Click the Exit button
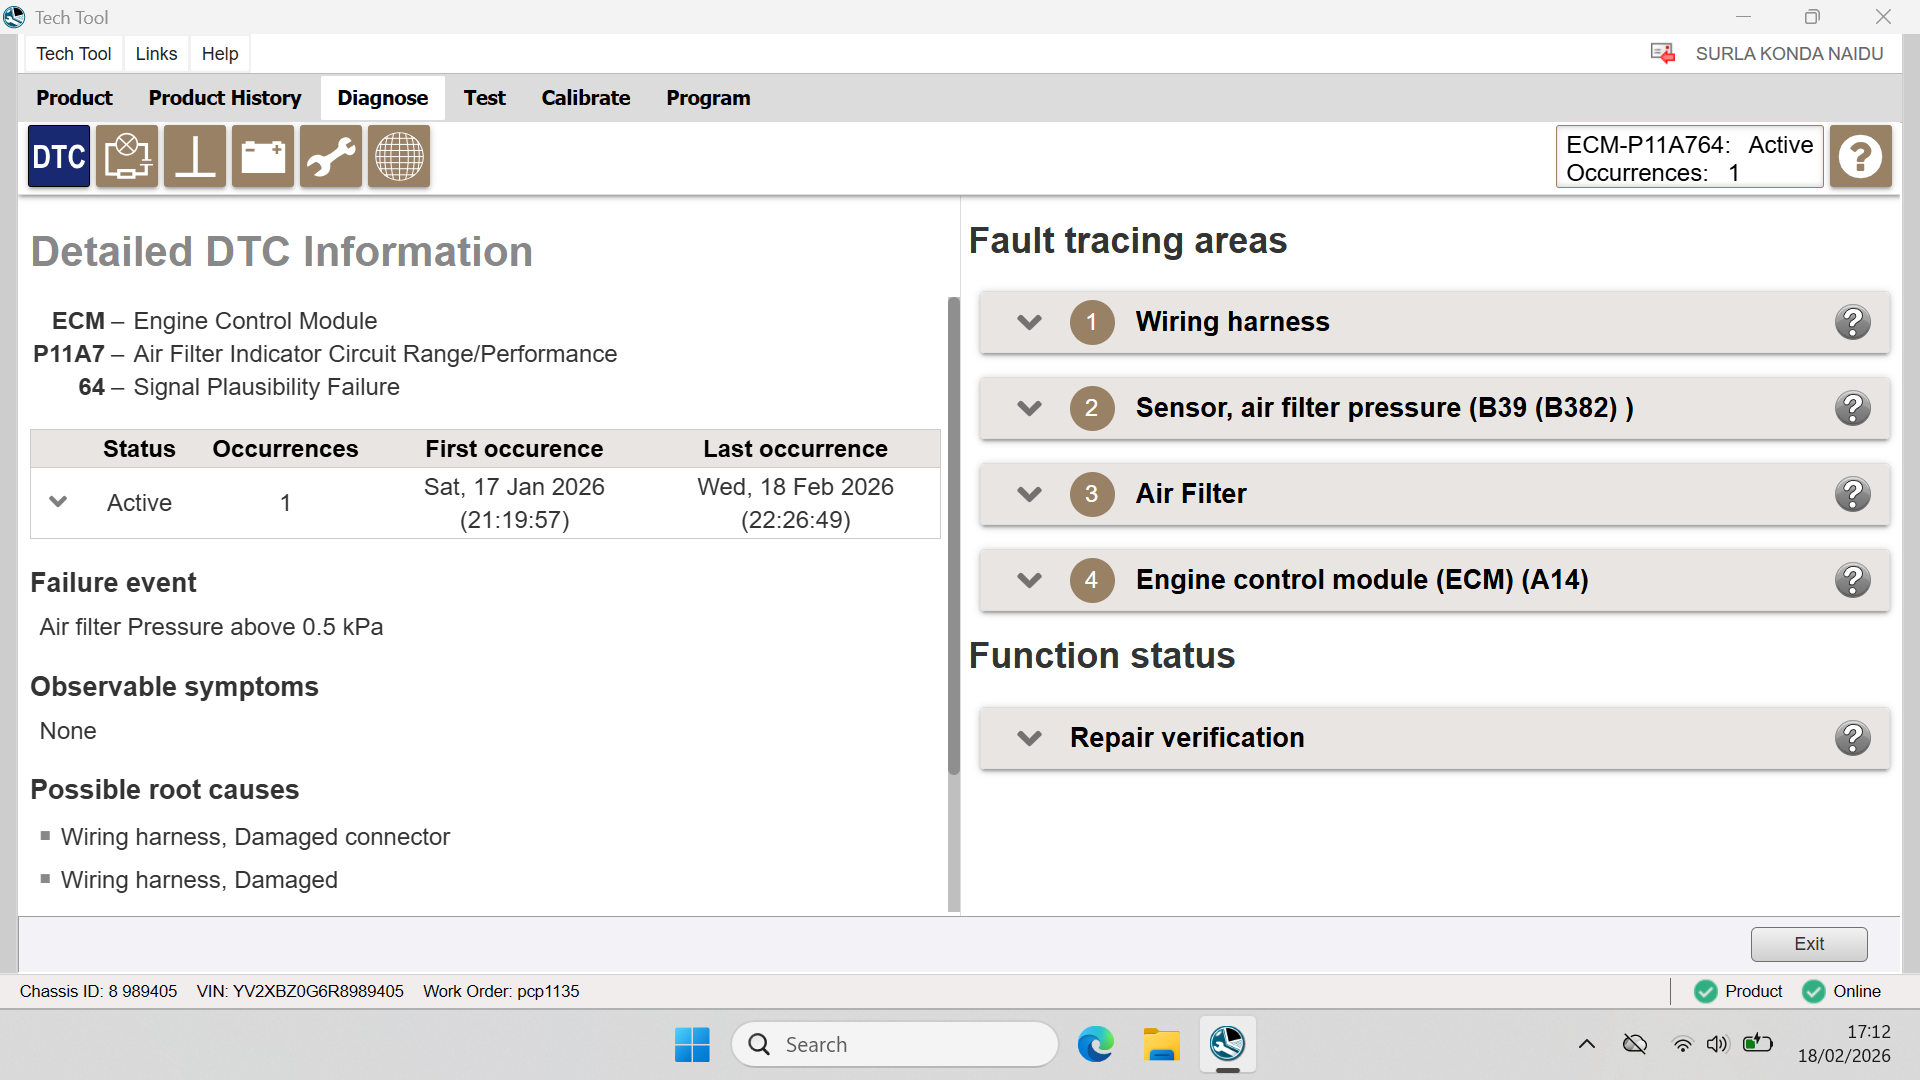The width and height of the screenshot is (1920, 1080). [x=1809, y=944]
